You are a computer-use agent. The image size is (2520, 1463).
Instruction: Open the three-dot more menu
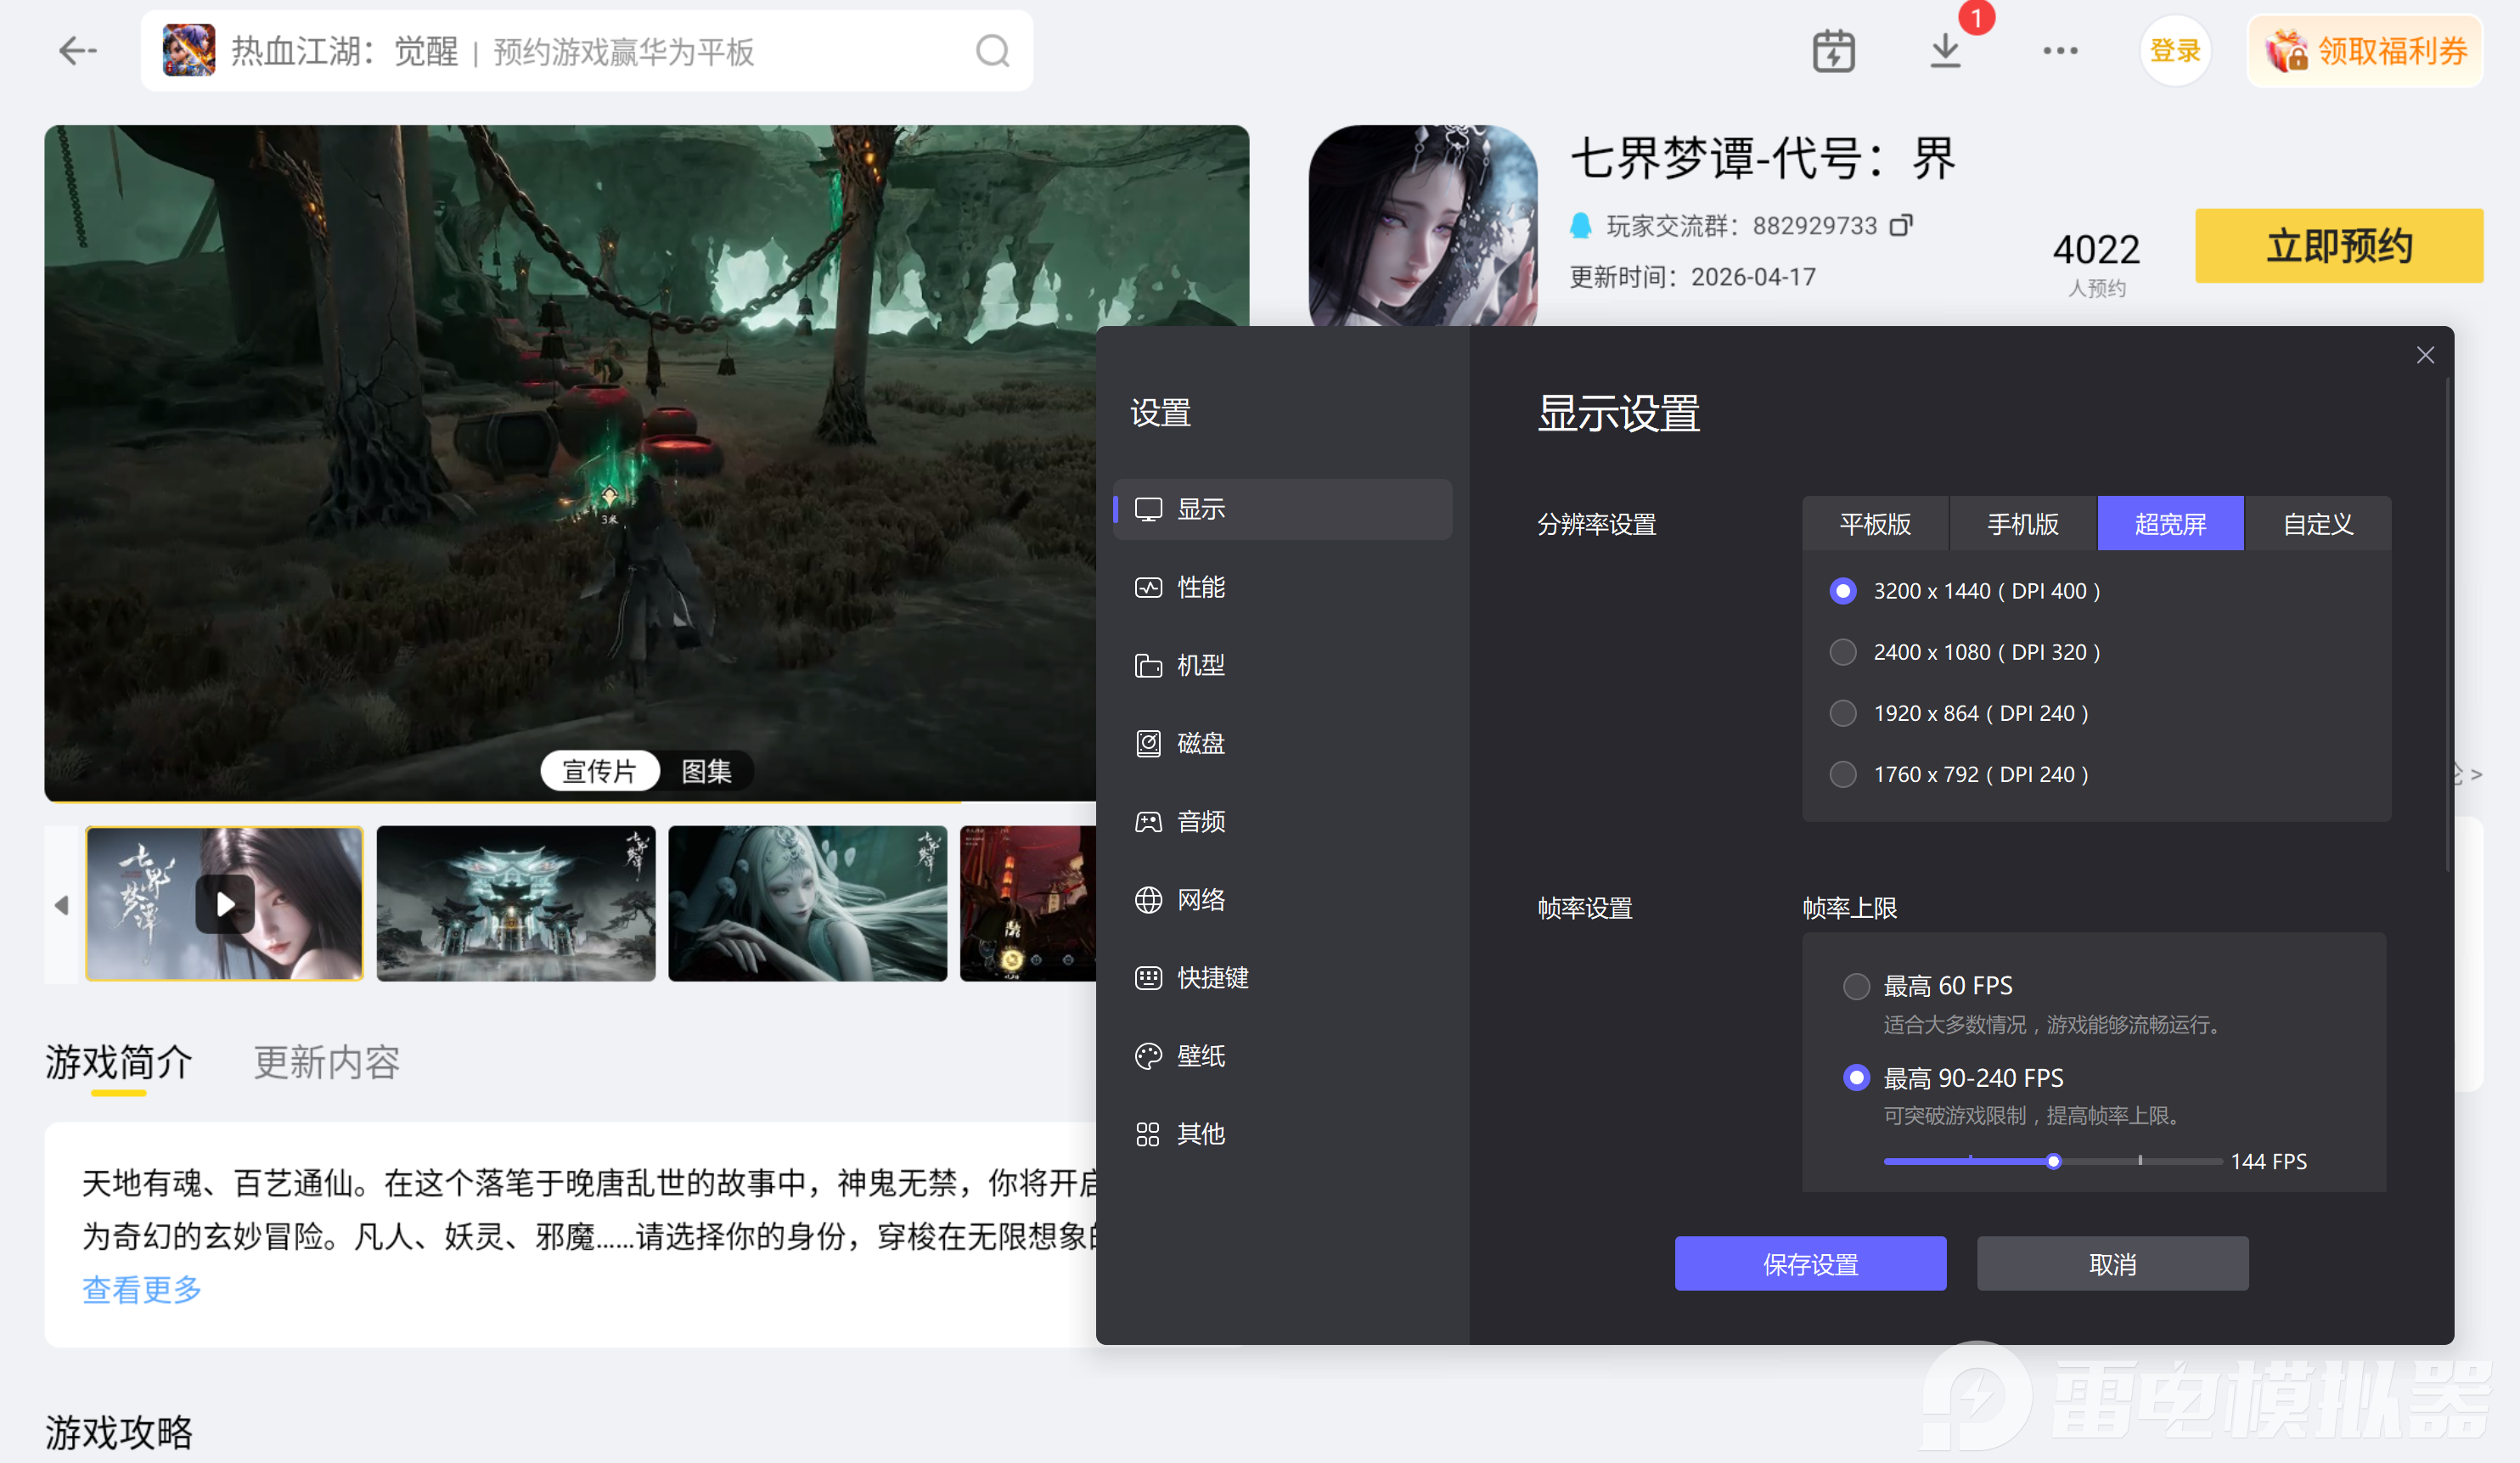(2060, 51)
